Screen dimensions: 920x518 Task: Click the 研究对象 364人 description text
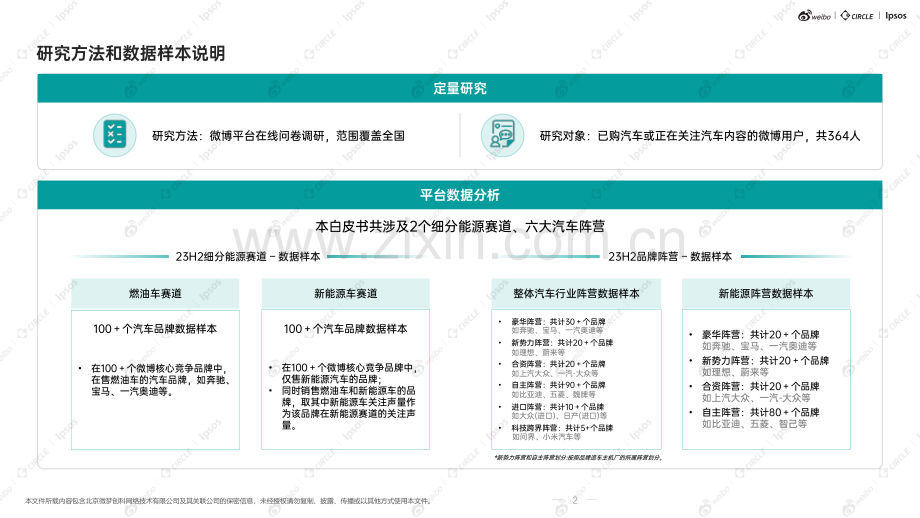point(700,136)
